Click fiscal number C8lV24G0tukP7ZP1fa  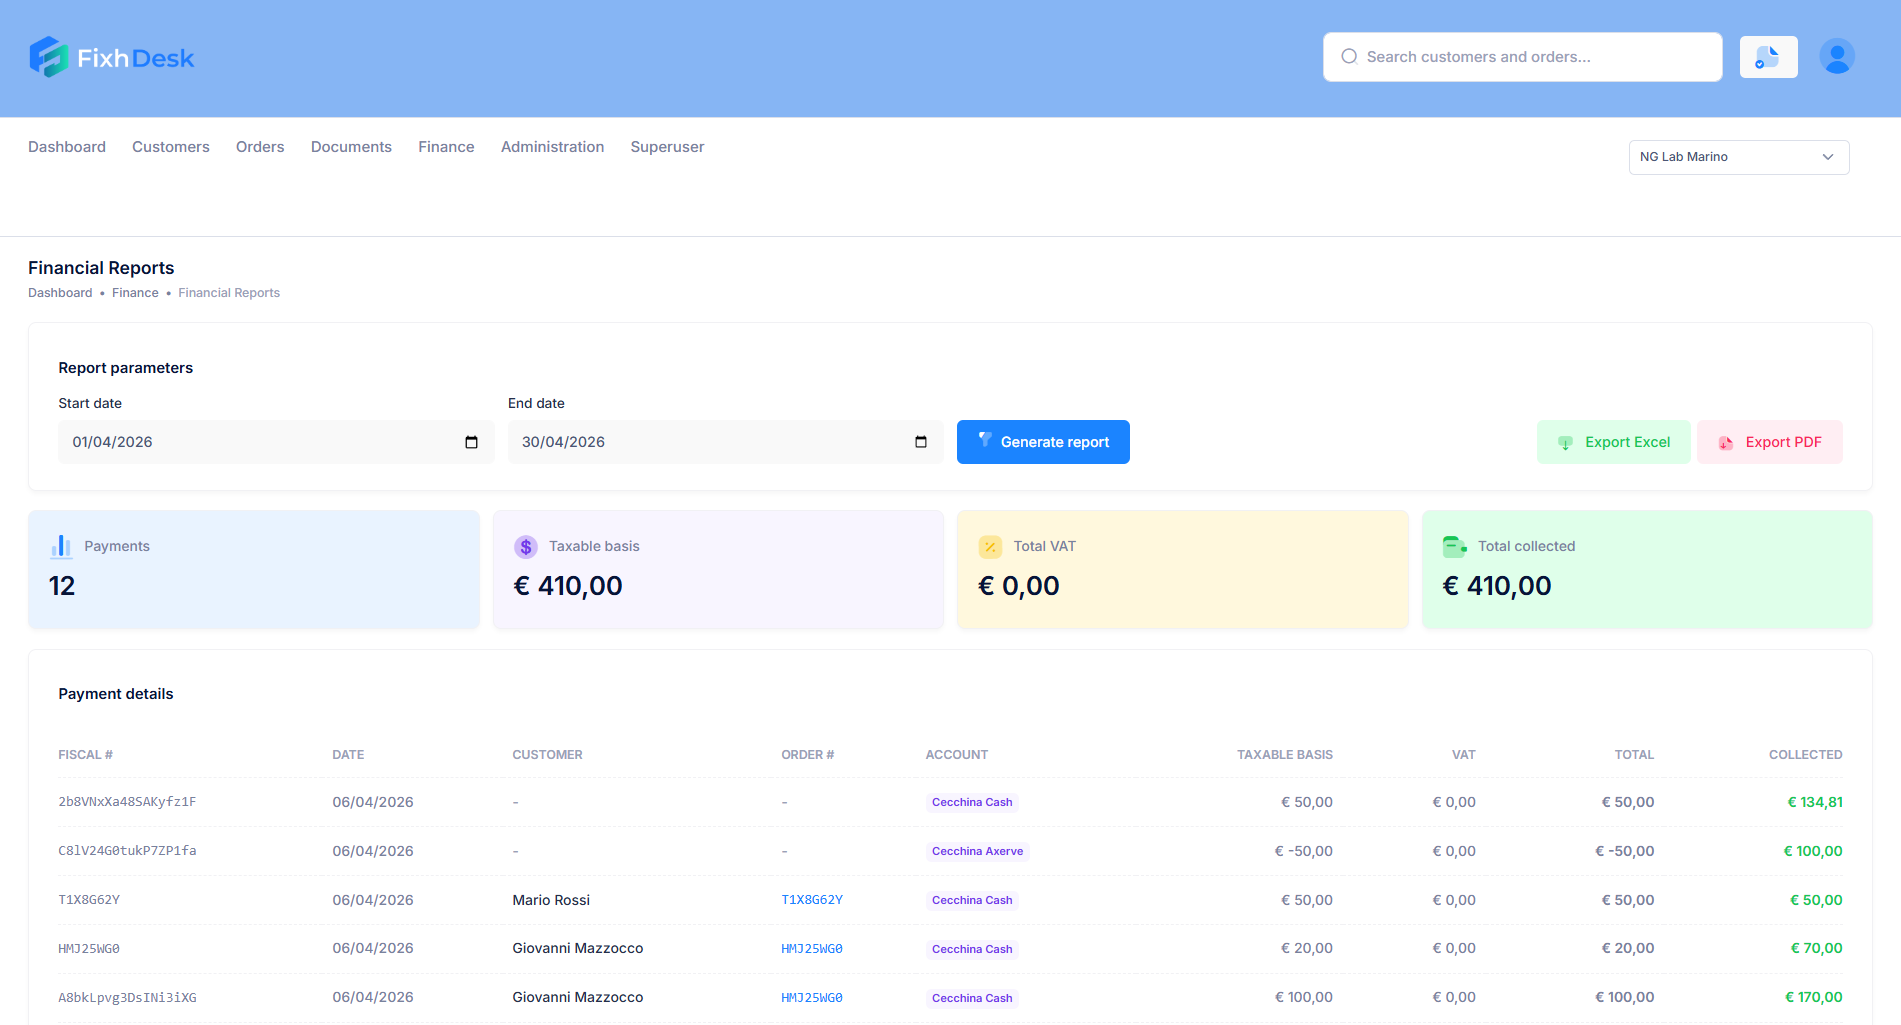(127, 851)
